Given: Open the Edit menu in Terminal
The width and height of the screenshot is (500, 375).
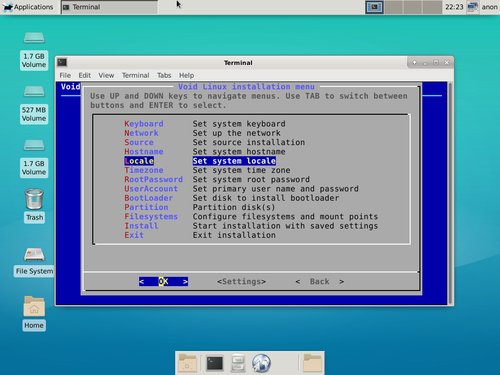Looking at the screenshot, I should (85, 75).
